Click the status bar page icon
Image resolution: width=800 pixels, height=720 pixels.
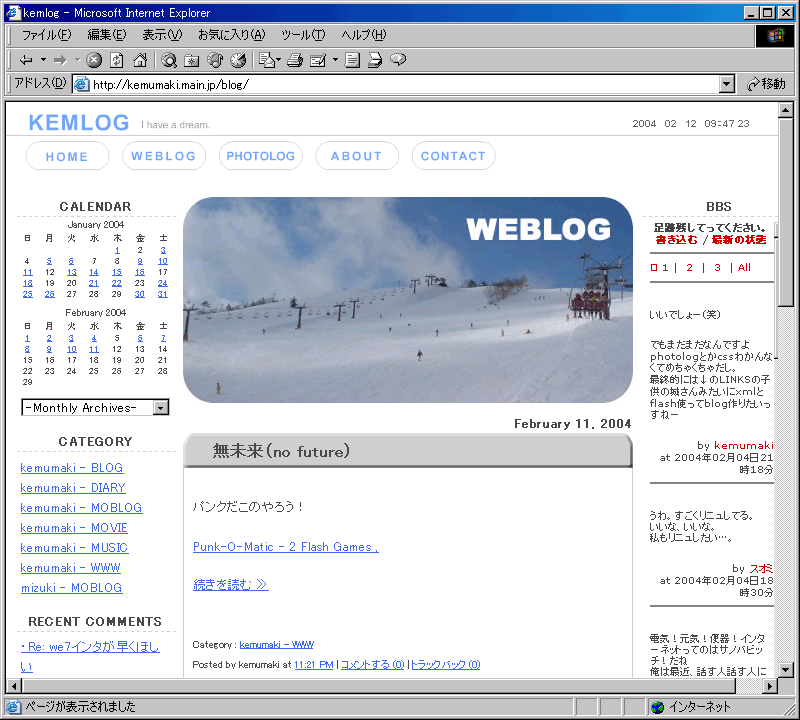[13, 707]
